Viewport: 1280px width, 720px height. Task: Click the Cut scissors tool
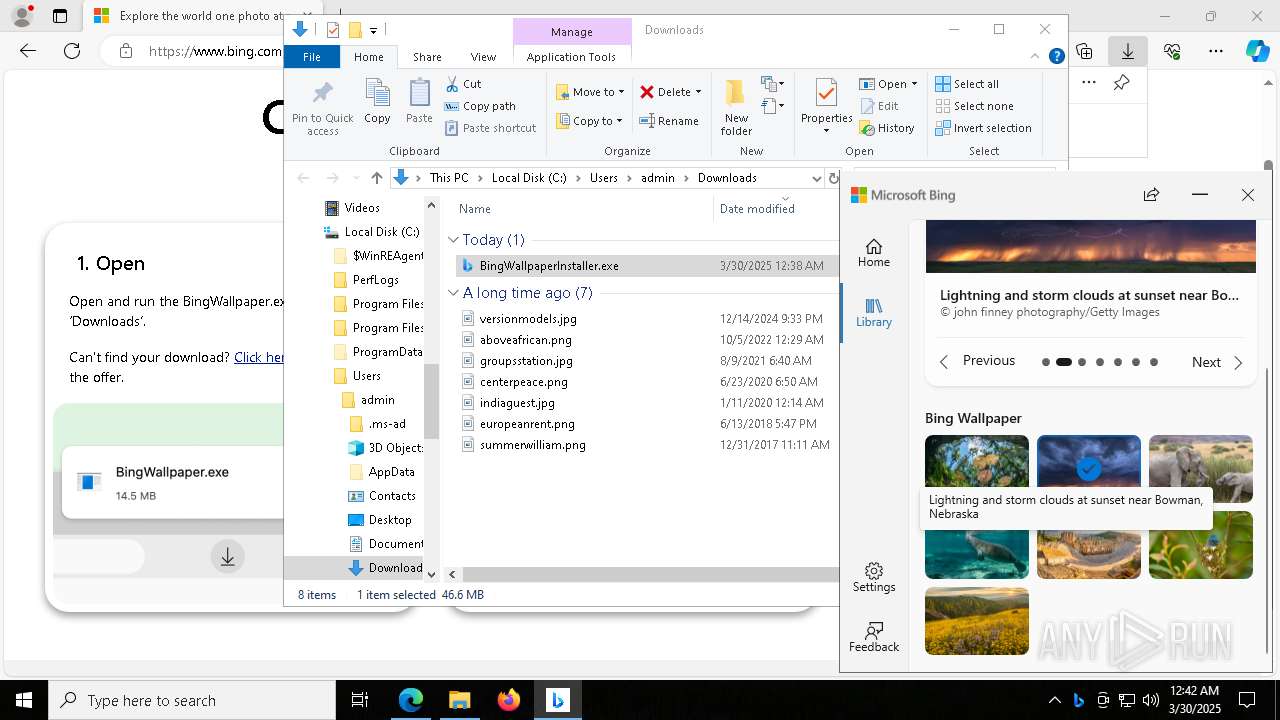coord(463,84)
